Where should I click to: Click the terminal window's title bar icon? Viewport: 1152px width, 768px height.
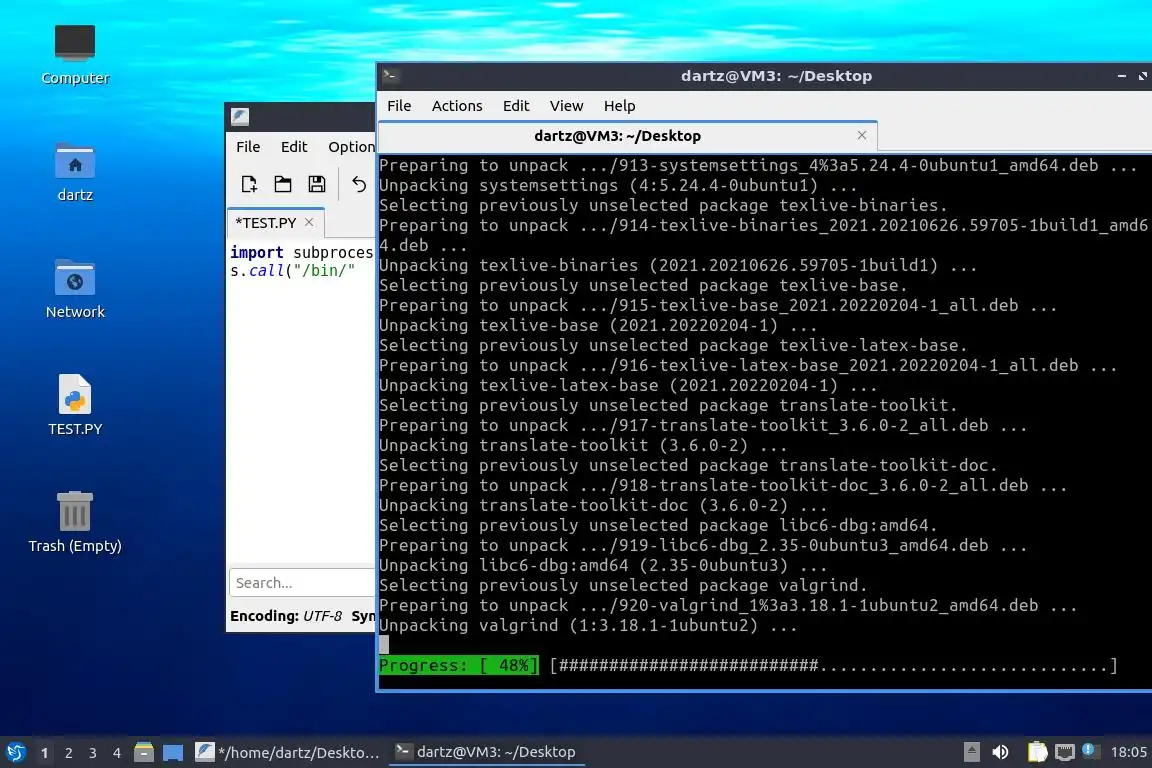(x=390, y=75)
